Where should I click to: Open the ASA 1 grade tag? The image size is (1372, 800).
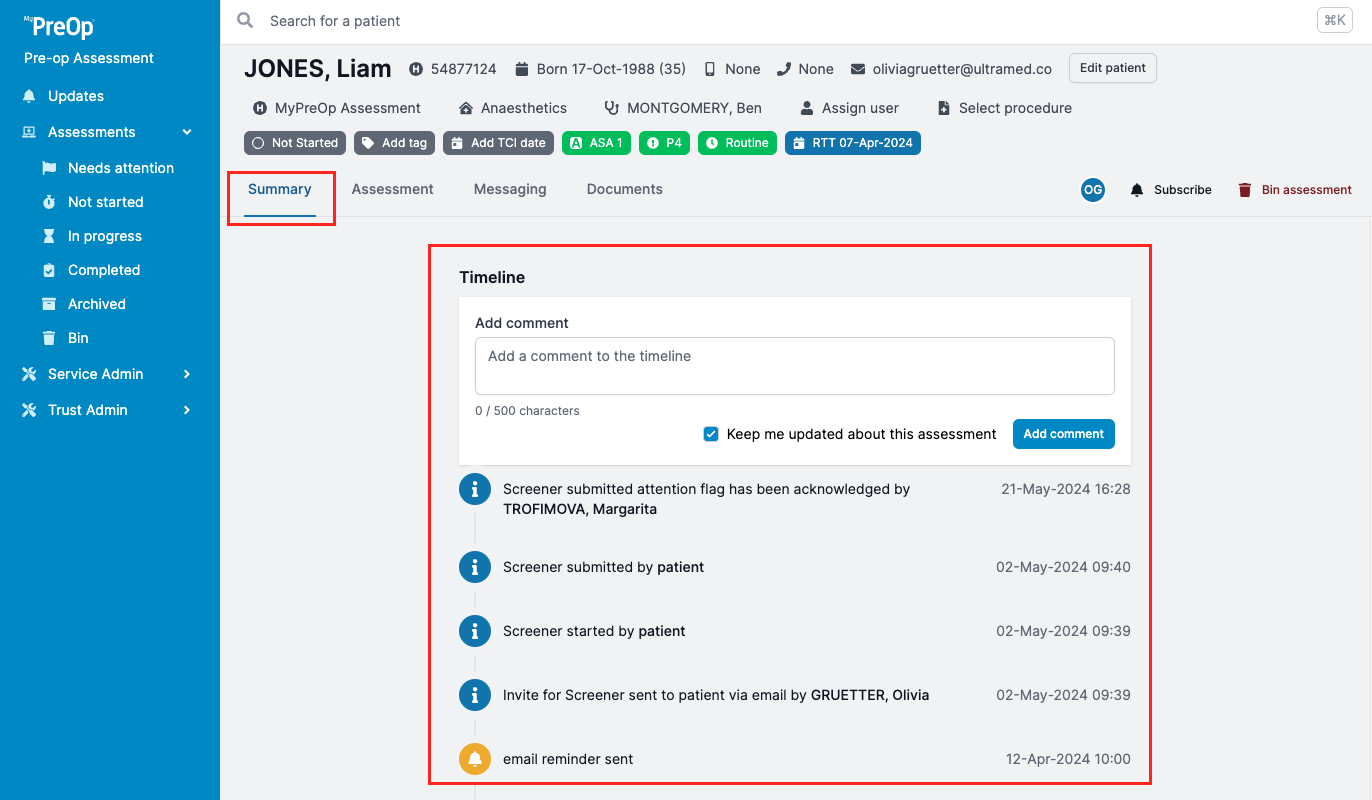click(596, 143)
